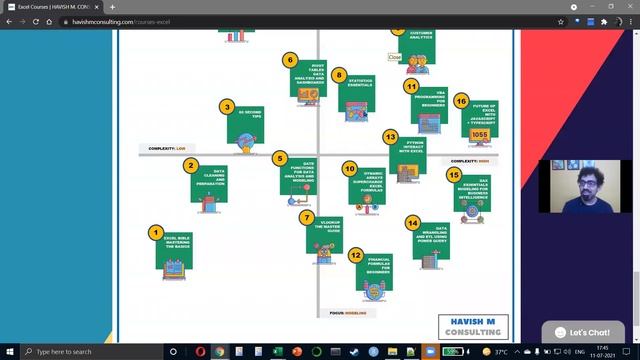Open File Explorer from the taskbar
Viewport: 640px width, 360px height.
click(x=392, y=351)
